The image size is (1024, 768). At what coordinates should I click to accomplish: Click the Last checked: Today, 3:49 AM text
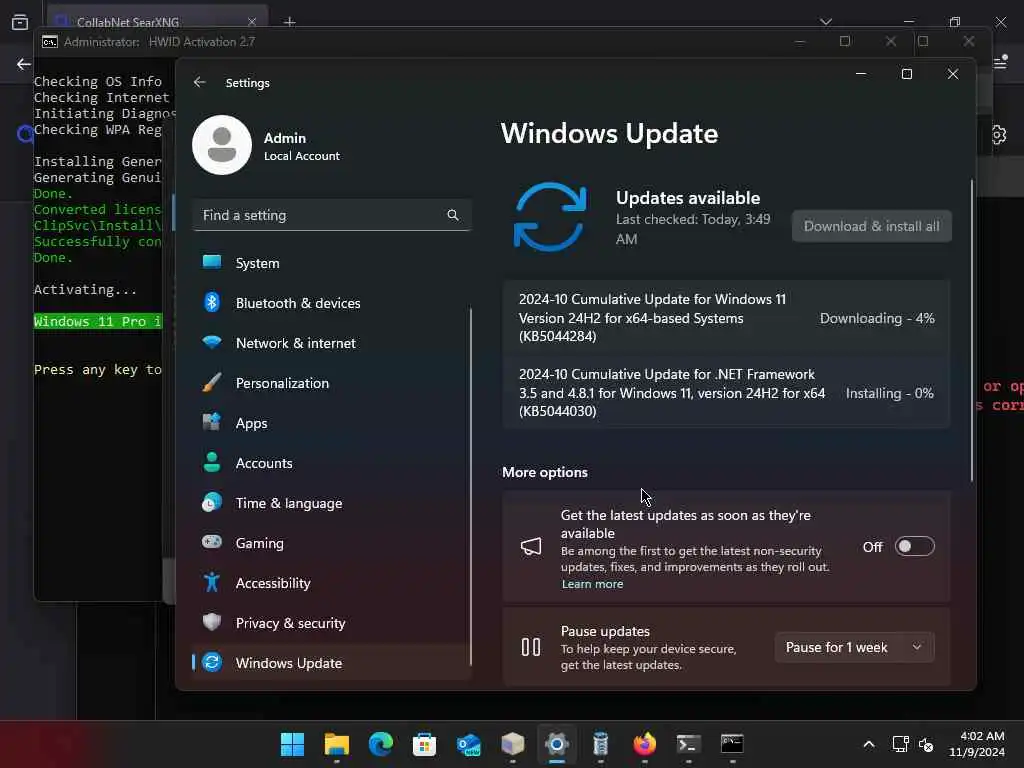[693, 229]
